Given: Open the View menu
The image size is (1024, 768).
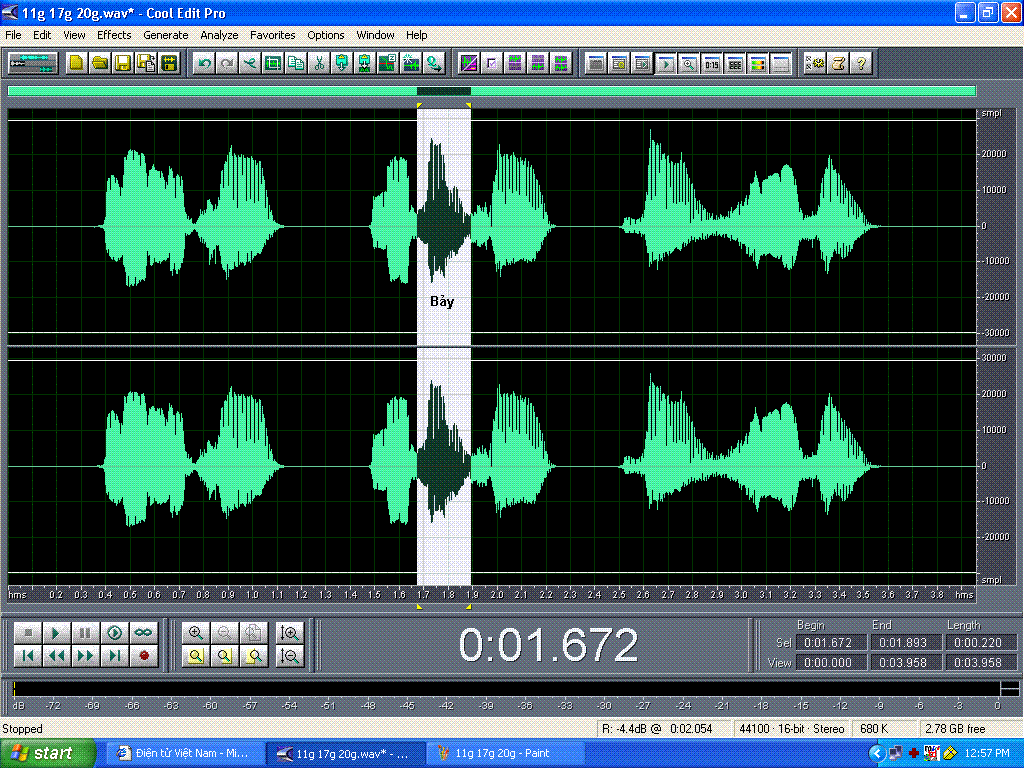Looking at the screenshot, I should 74,35.
